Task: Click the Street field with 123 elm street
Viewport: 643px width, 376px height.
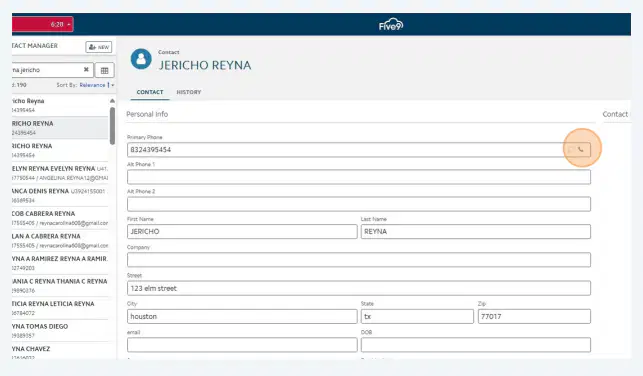Action: pyautogui.click(x=359, y=288)
